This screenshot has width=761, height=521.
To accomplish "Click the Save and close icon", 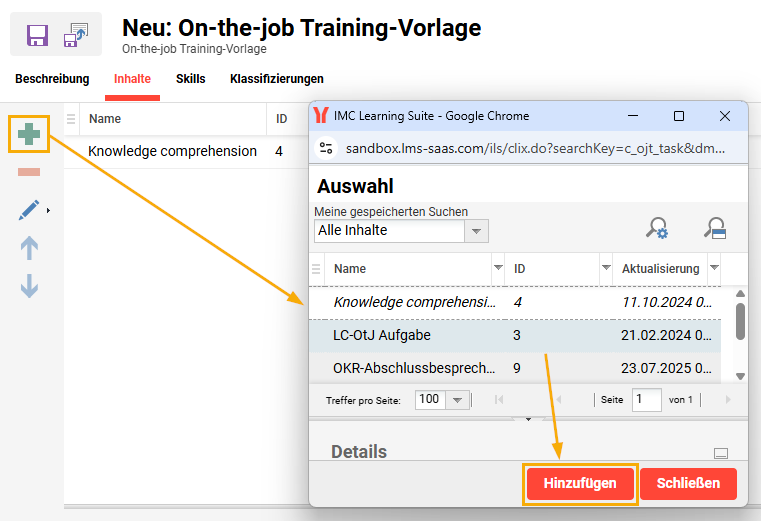I will [76, 35].
